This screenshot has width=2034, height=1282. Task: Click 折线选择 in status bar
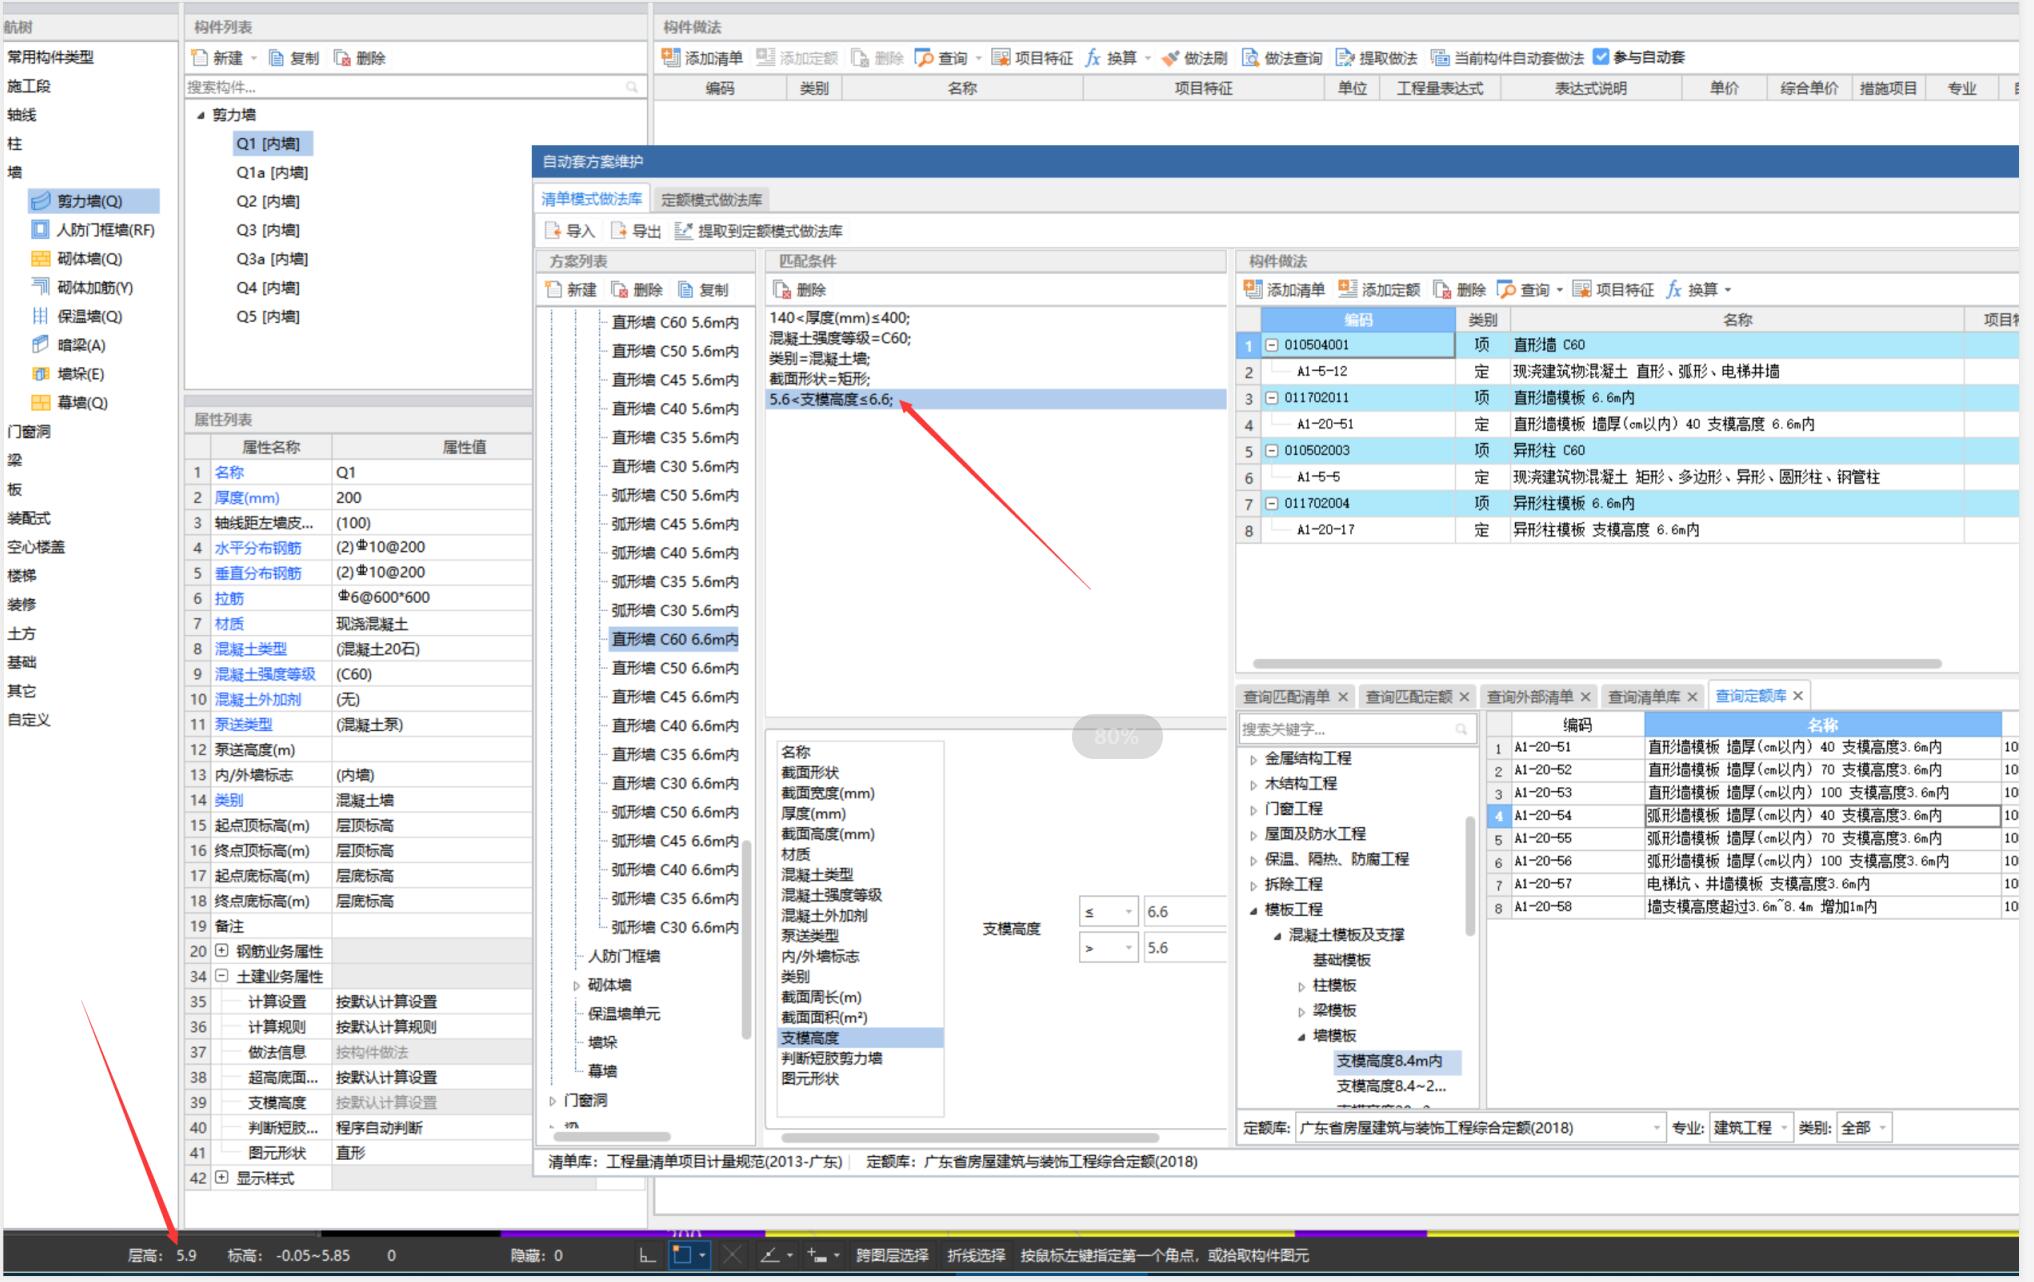point(976,1255)
